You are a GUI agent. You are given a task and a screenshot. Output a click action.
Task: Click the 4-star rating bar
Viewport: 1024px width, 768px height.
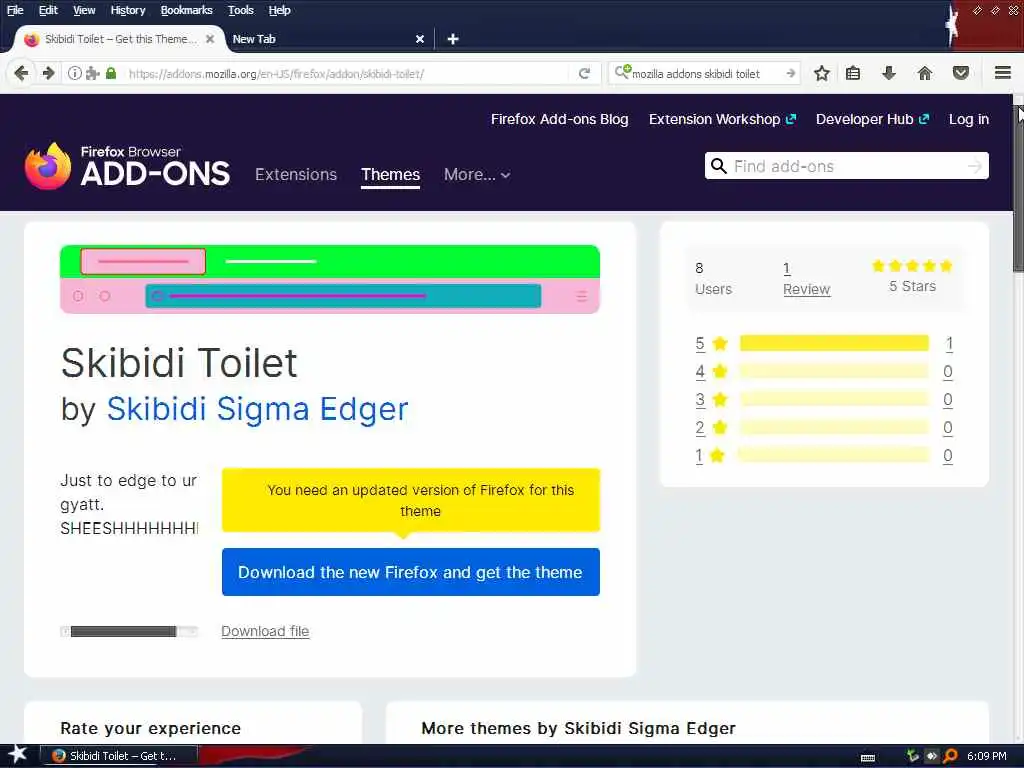pyautogui.click(x=834, y=371)
